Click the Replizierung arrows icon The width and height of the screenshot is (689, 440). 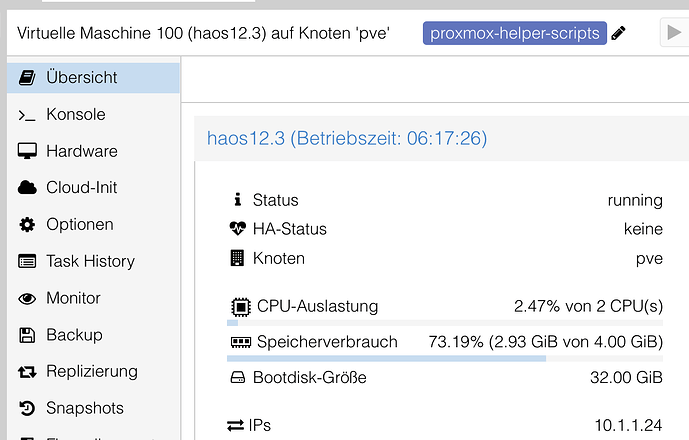[27, 372]
